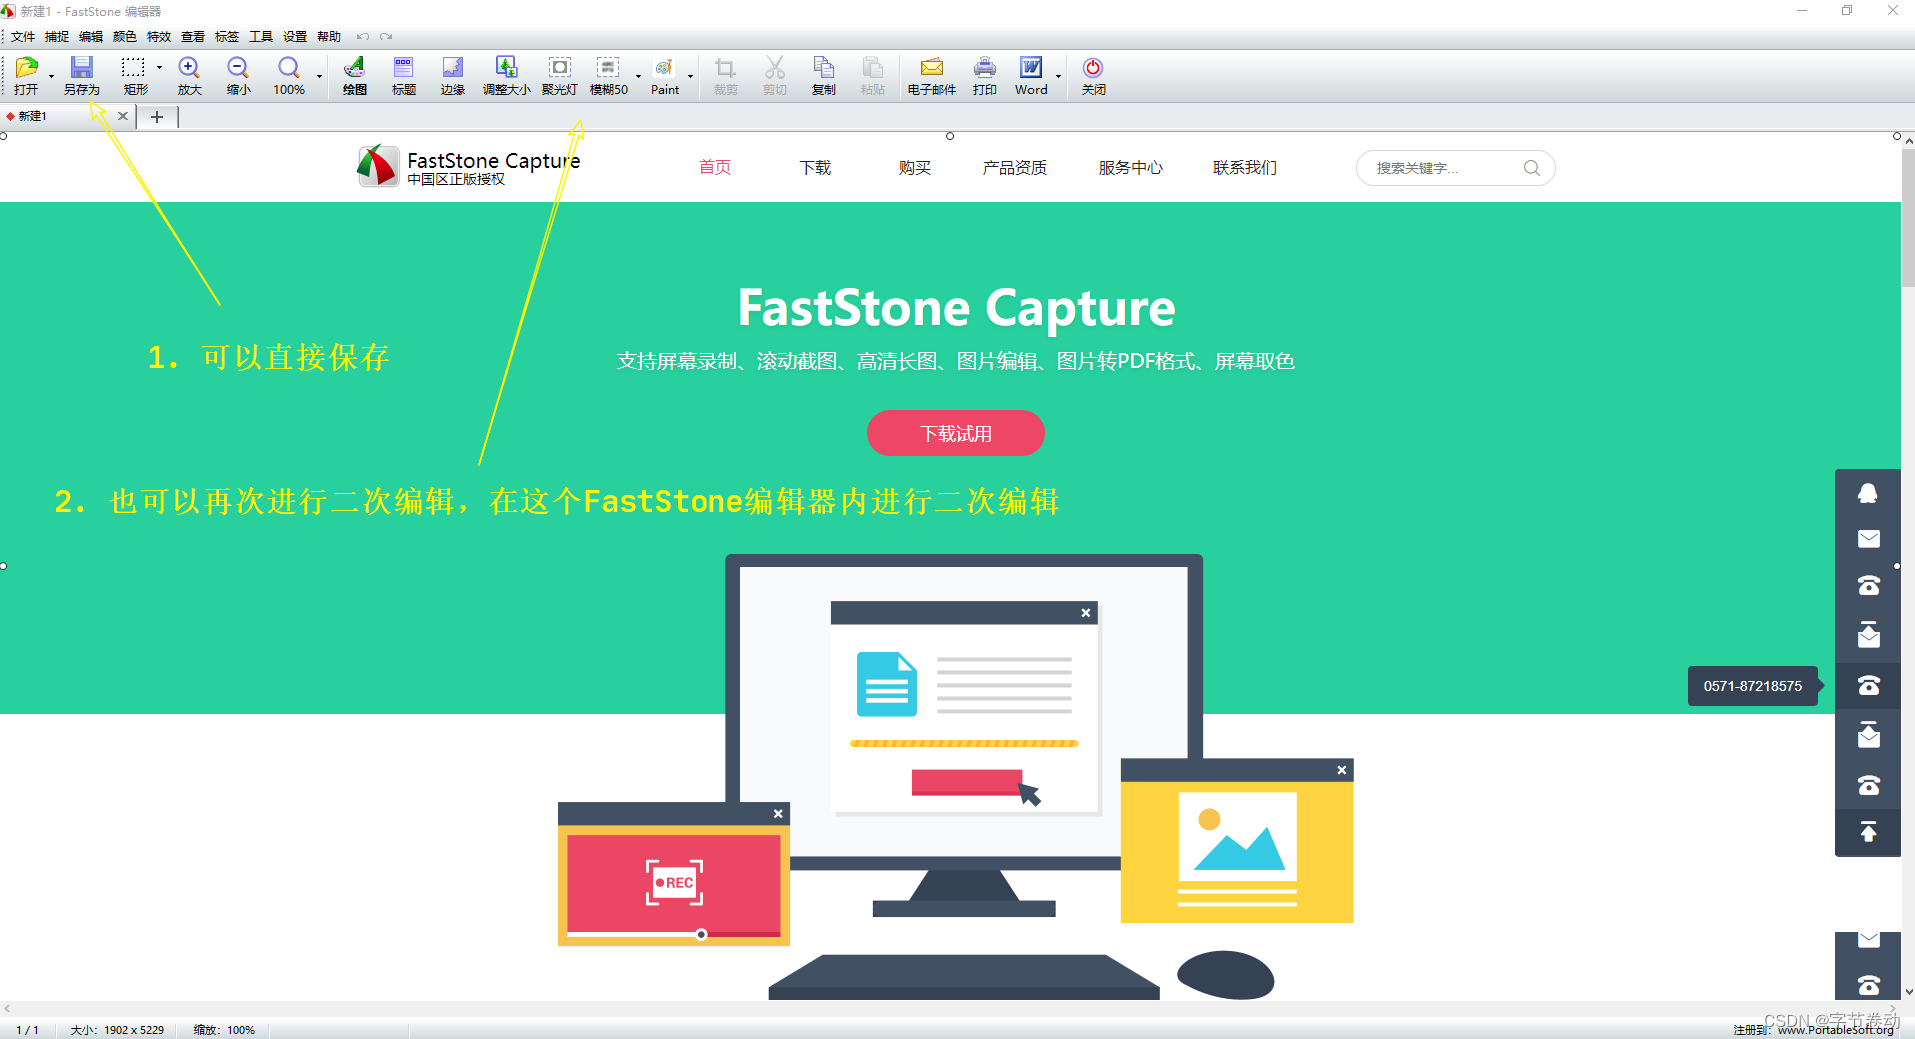
Task: Click the FastStone Capture logo
Action: pyautogui.click(x=469, y=166)
